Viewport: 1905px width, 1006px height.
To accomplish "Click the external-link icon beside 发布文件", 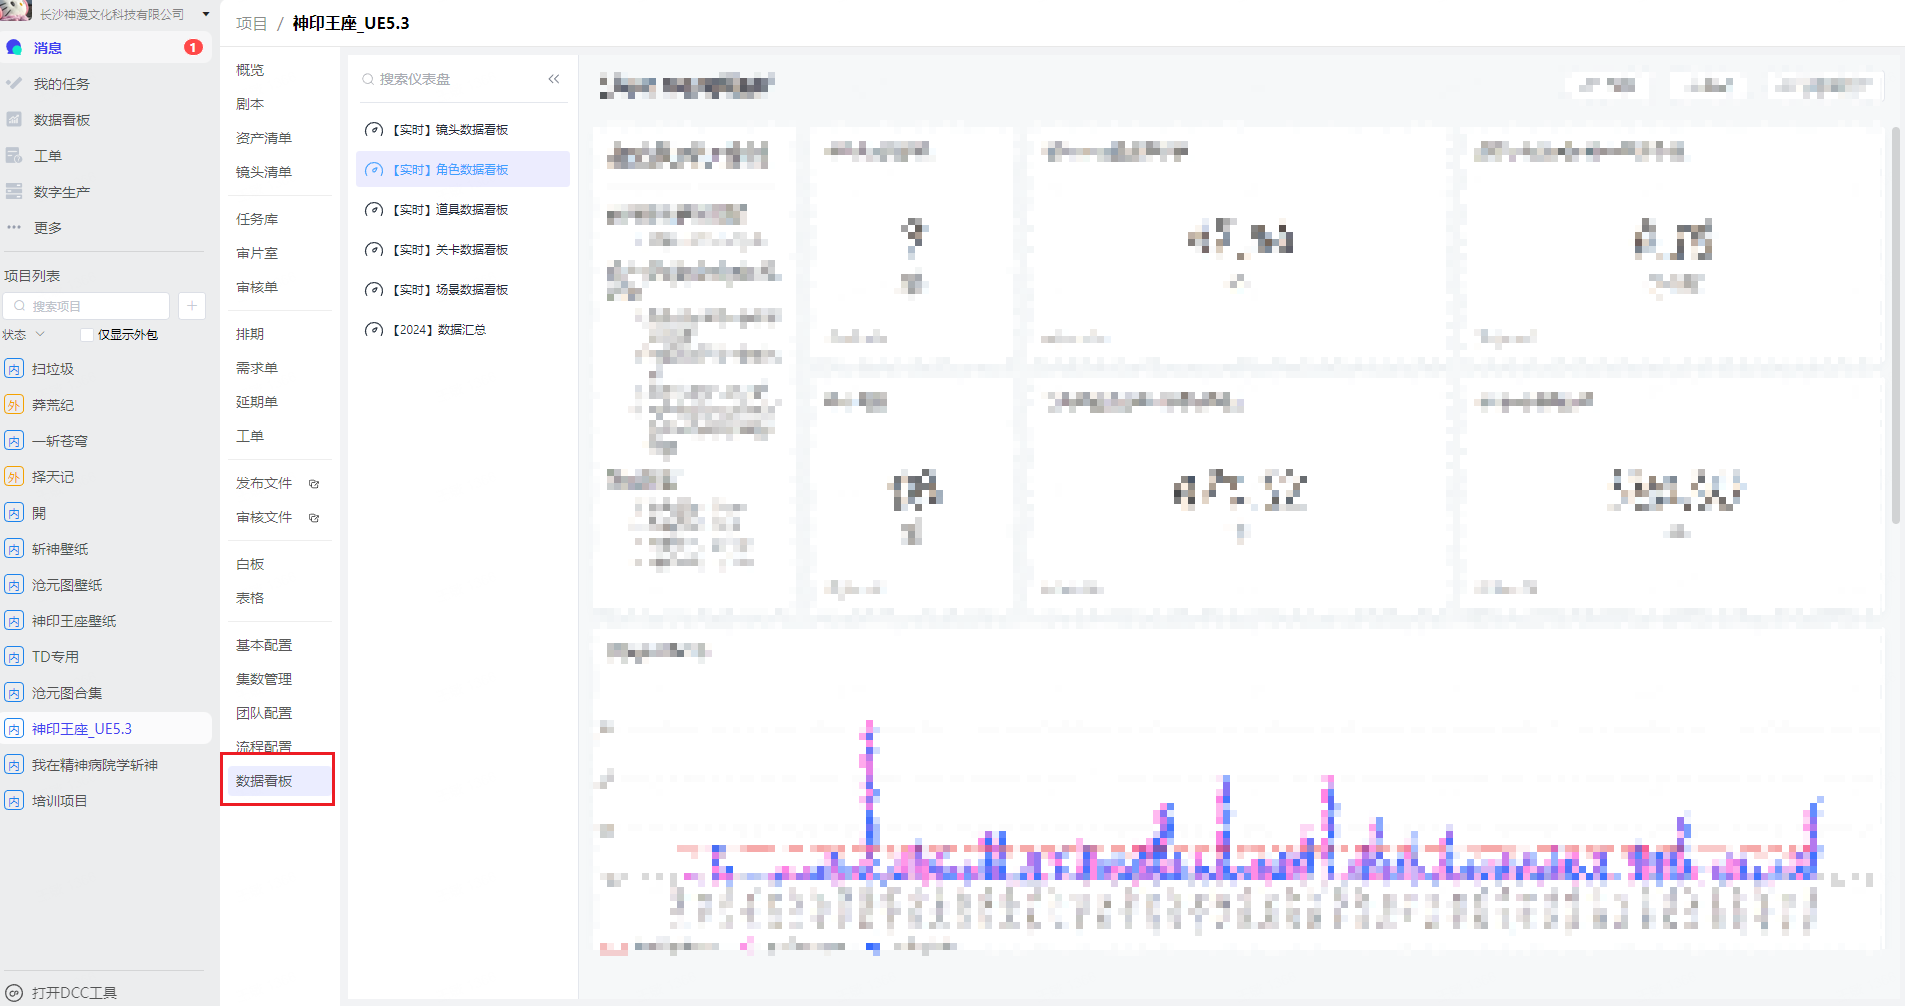I will pos(314,484).
